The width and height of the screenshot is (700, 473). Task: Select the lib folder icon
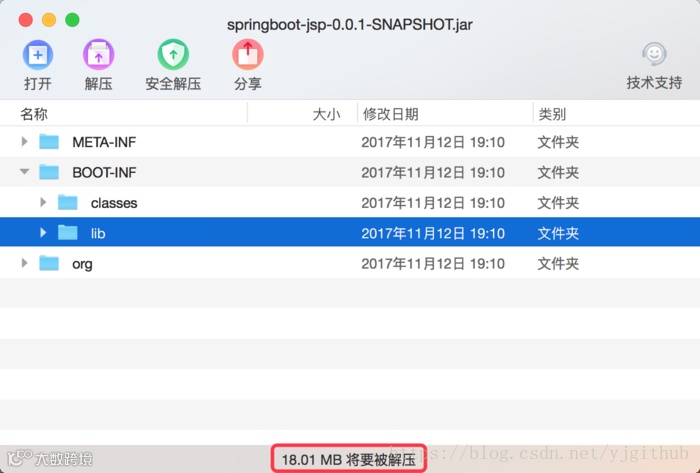pyautogui.click(x=68, y=233)
